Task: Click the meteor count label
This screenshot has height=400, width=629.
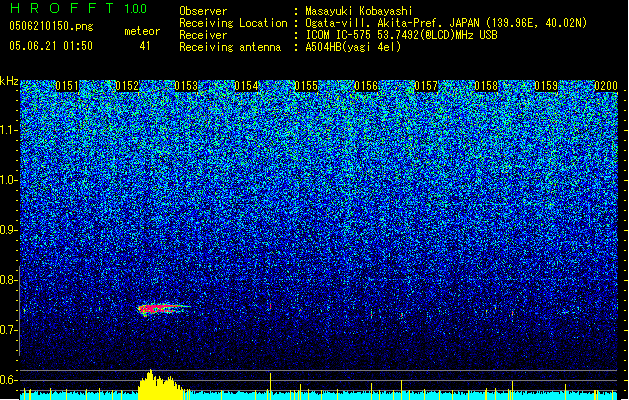Action: click(x=142, y=31)
